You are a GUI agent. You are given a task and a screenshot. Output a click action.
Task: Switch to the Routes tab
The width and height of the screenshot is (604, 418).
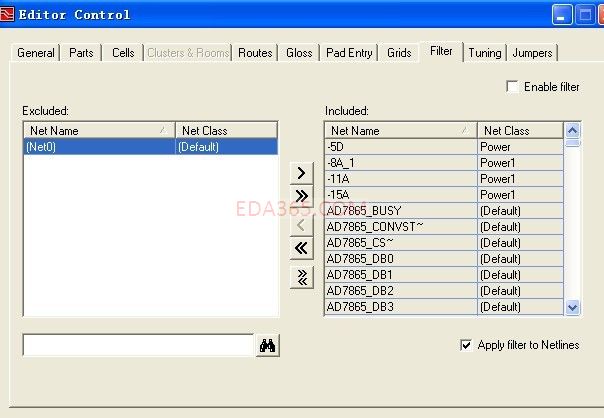[255, 53]
